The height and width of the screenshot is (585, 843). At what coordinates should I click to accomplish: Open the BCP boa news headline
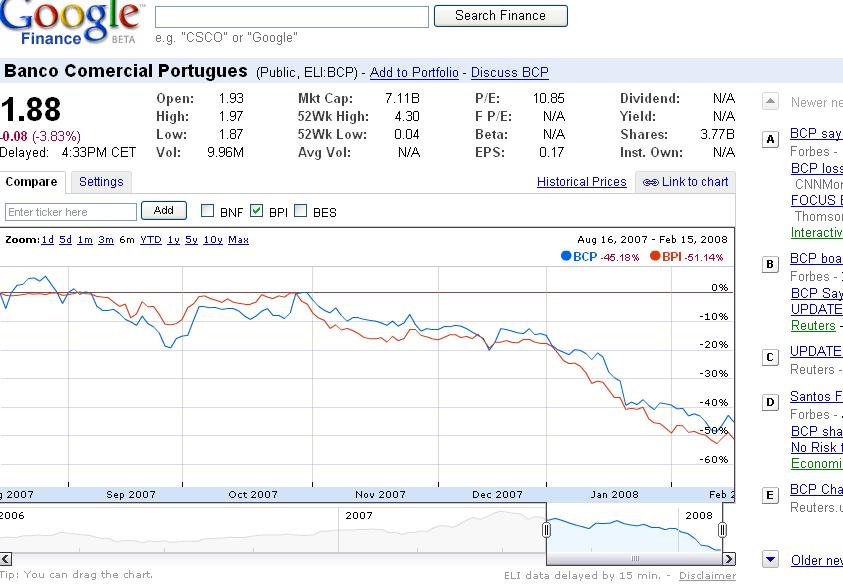point(816,258)
